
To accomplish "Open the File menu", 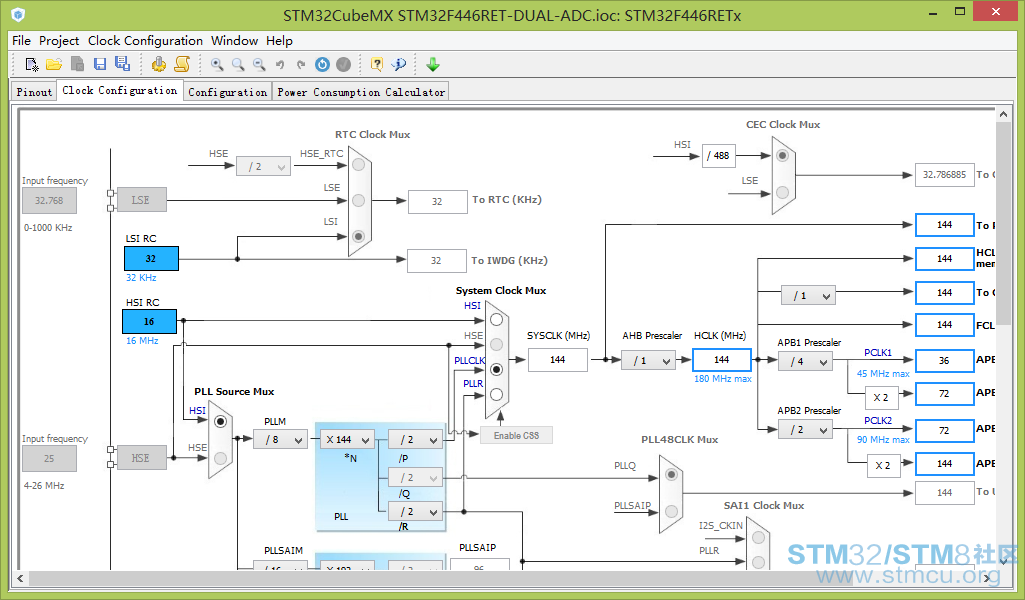I will pos(21,41).
